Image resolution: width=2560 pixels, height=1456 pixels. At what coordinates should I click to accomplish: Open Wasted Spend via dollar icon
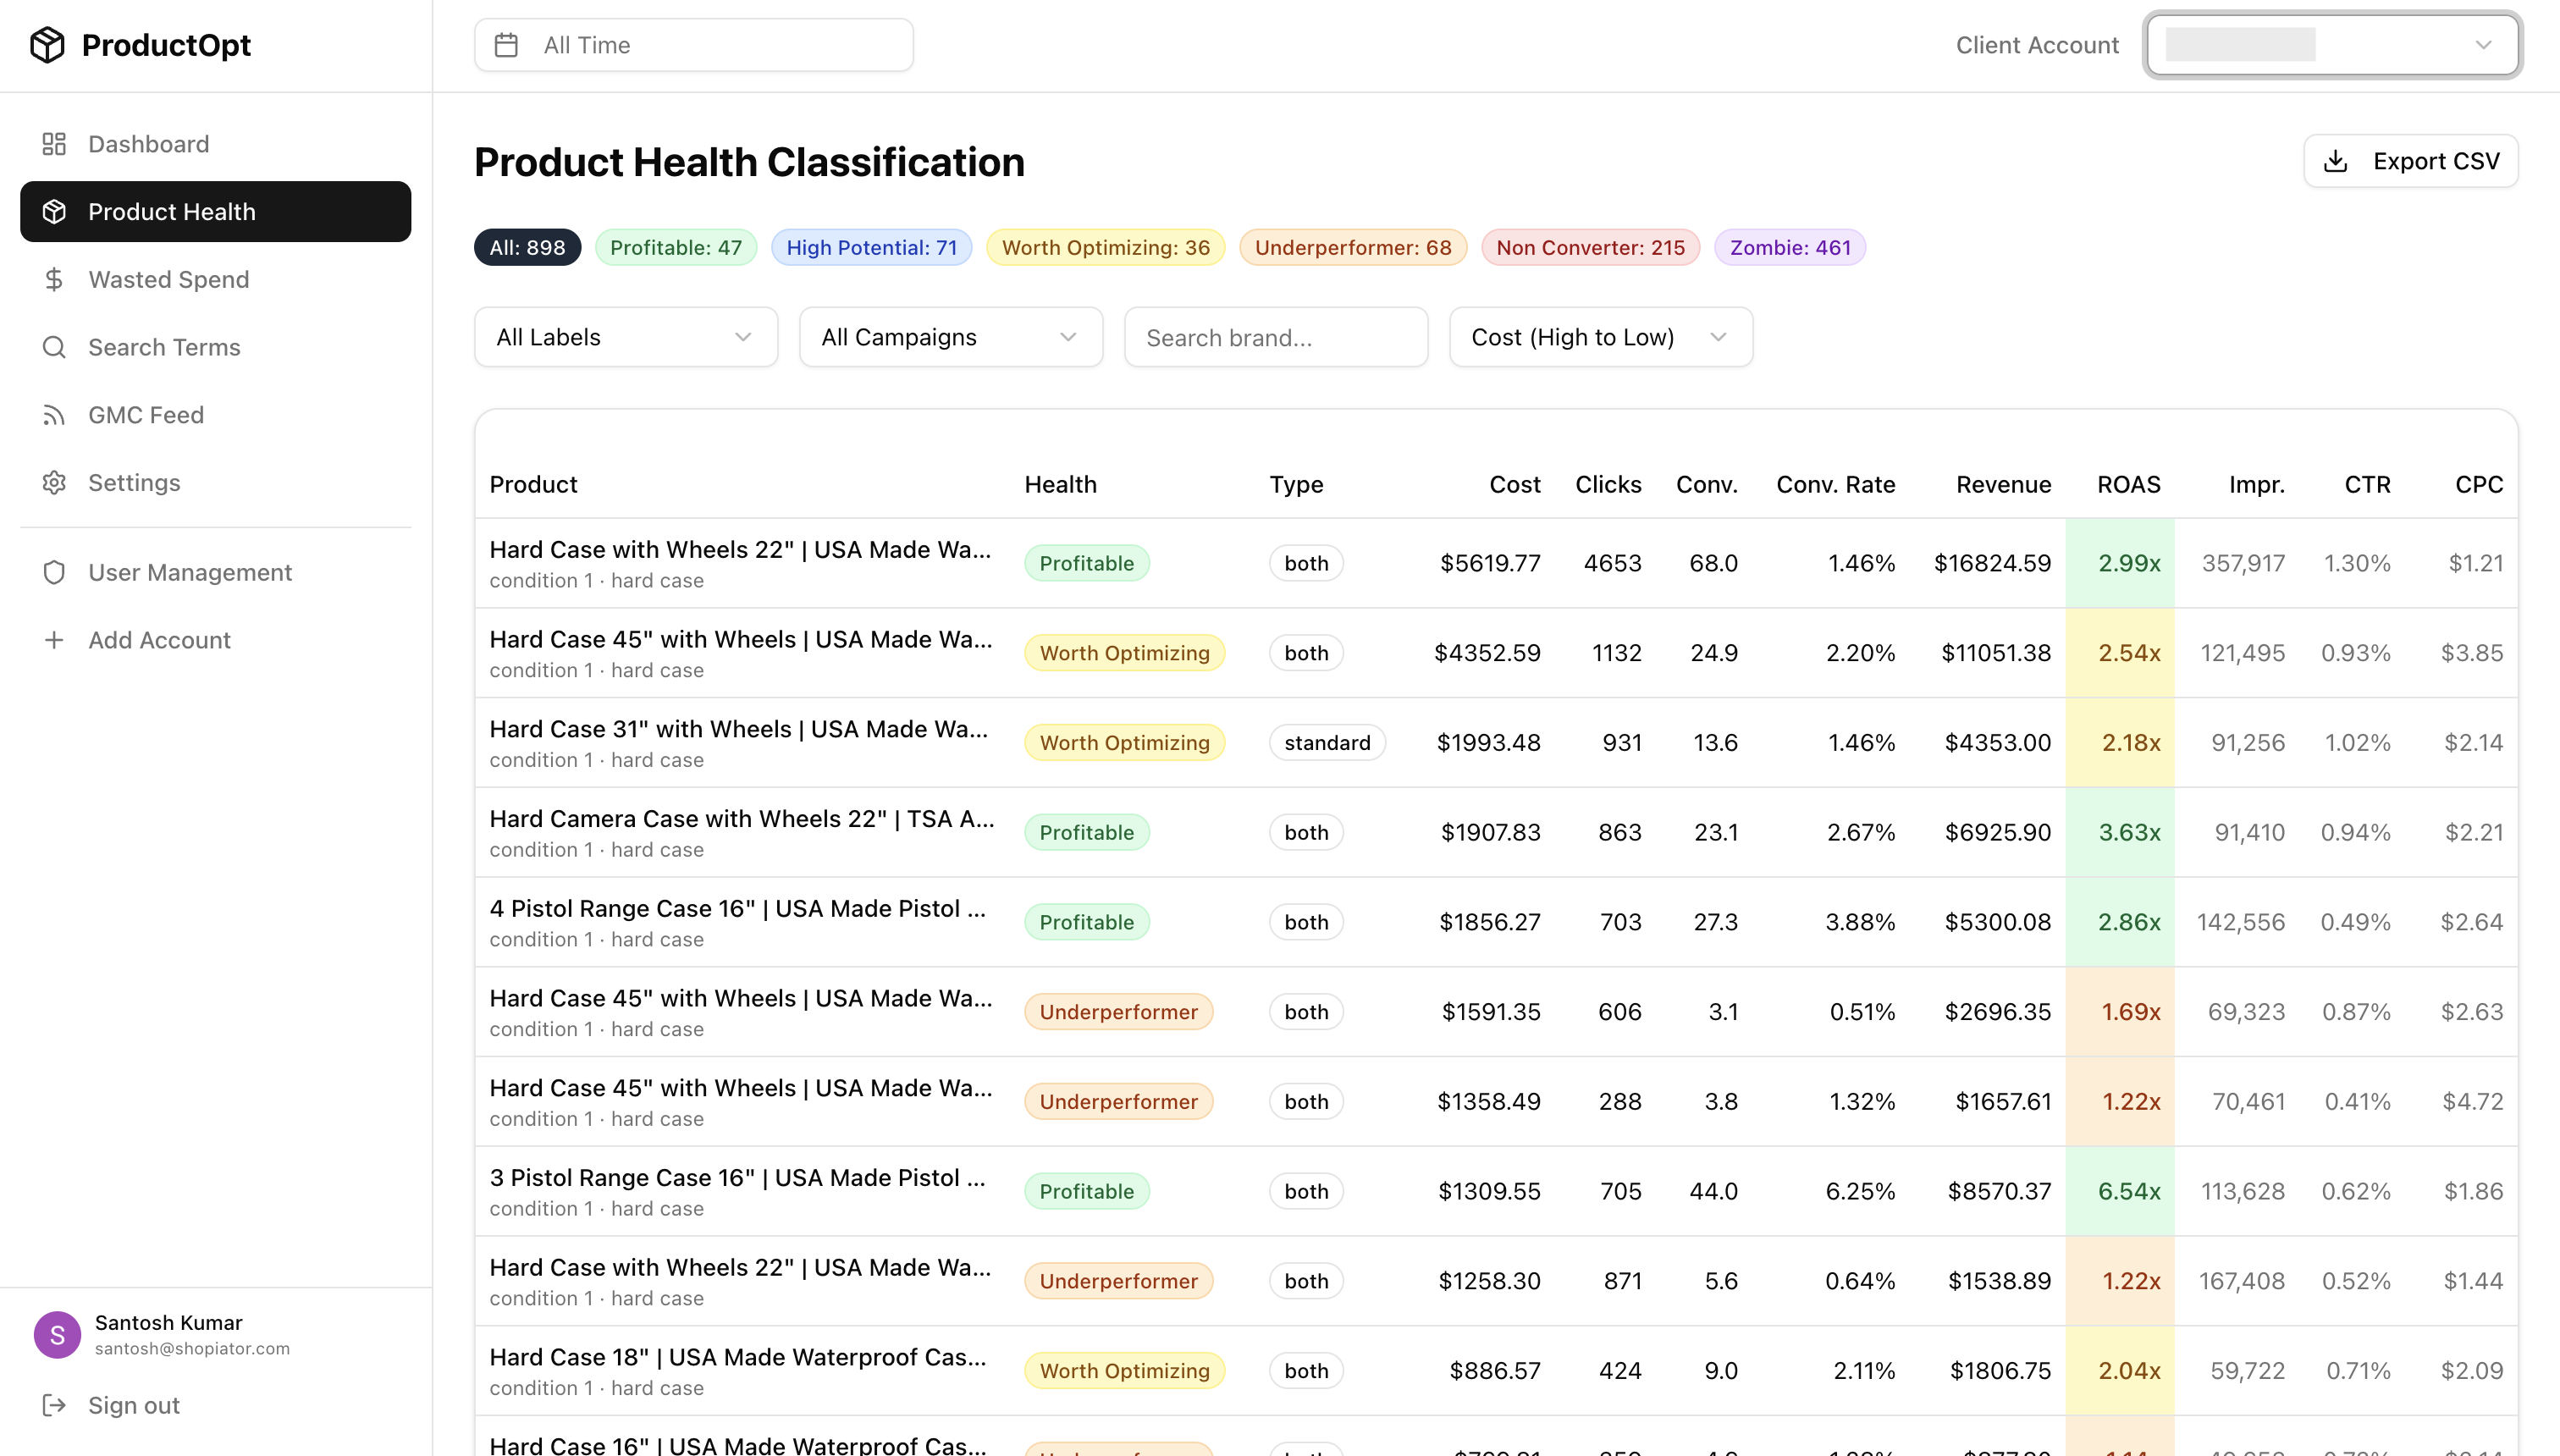[x=55, y=279]
